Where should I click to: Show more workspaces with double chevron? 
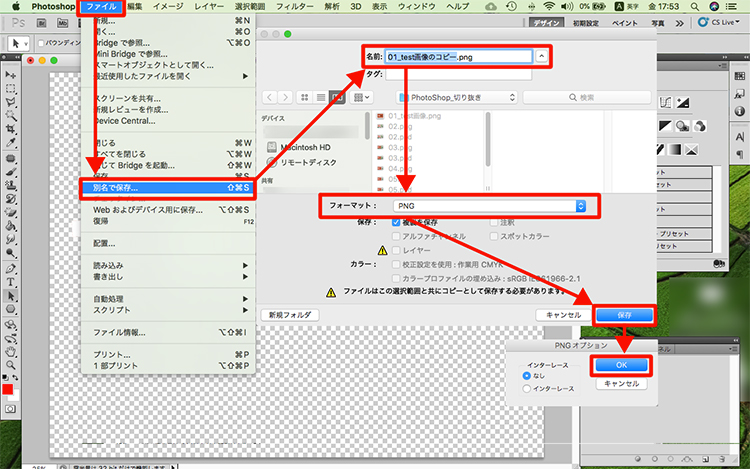680,23
